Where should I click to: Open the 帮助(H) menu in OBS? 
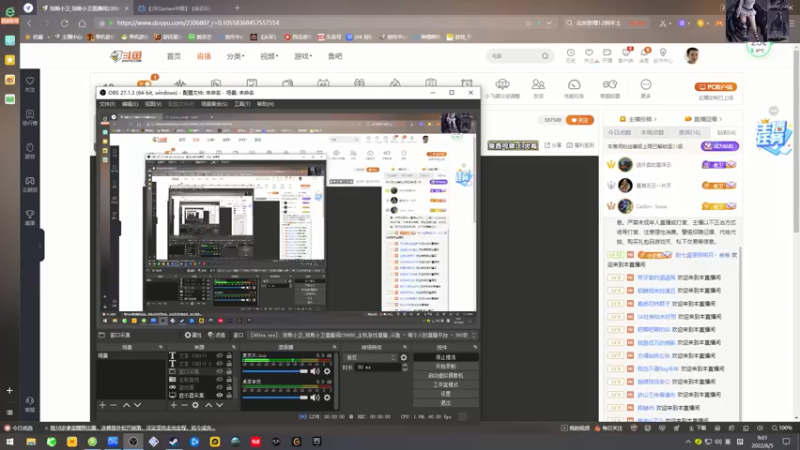265,104
